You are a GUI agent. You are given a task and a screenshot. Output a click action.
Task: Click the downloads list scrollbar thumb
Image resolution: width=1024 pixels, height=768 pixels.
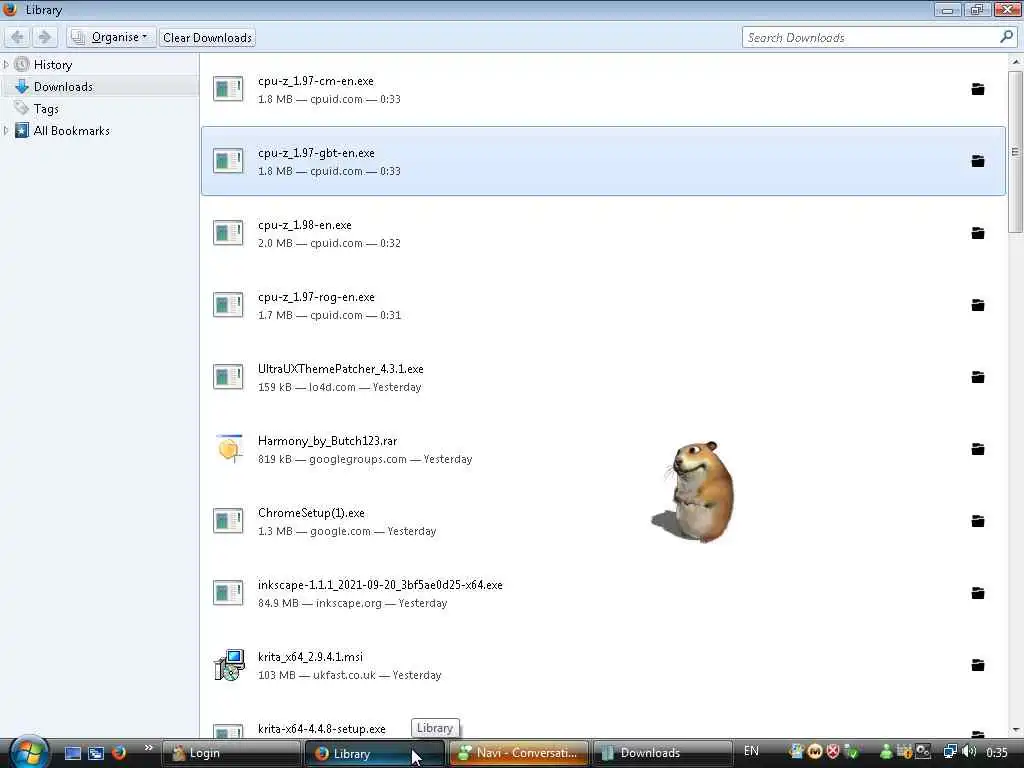(1015, 152)
